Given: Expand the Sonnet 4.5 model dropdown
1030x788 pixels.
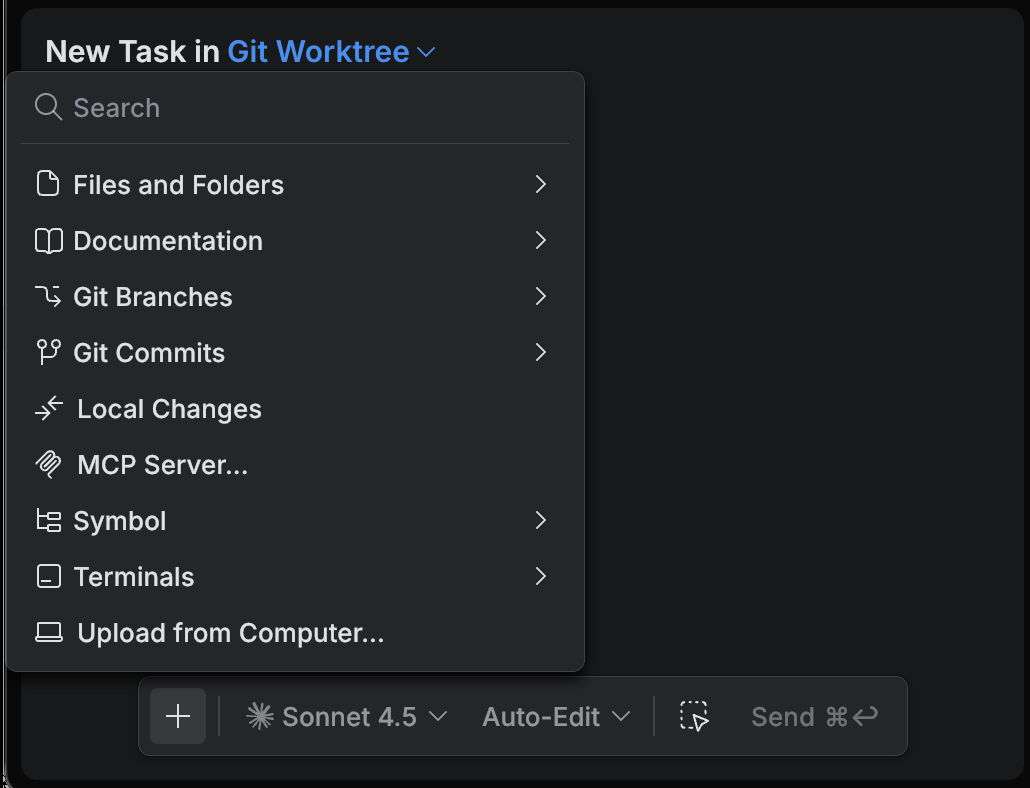Looking at the screenshot, I should pyautogui.click(x=345, y=716).
